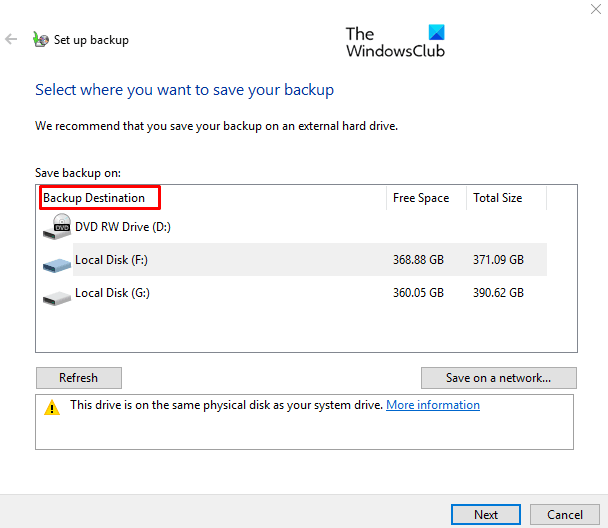
Task: Click the yellow warning triangle icon
Action: pos(51,407)
